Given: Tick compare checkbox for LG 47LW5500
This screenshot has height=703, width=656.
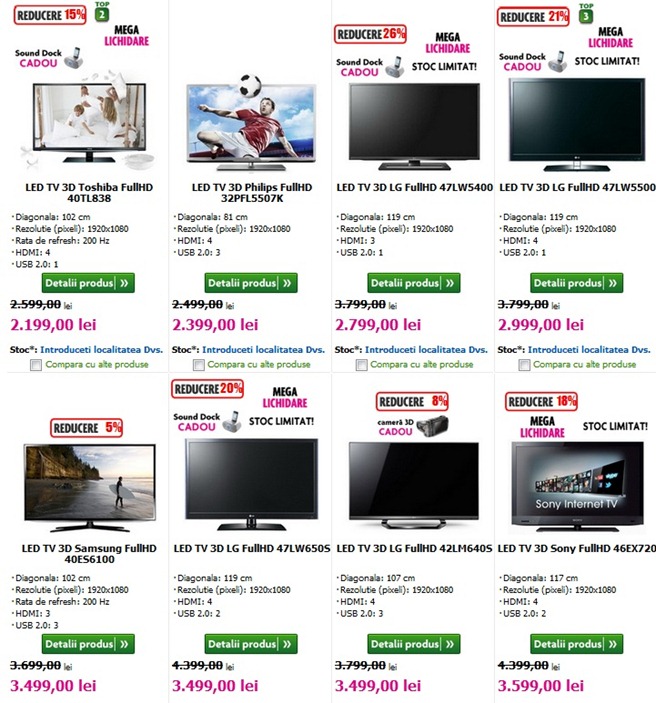Looking at the screenshot, I should click(524, 365).
